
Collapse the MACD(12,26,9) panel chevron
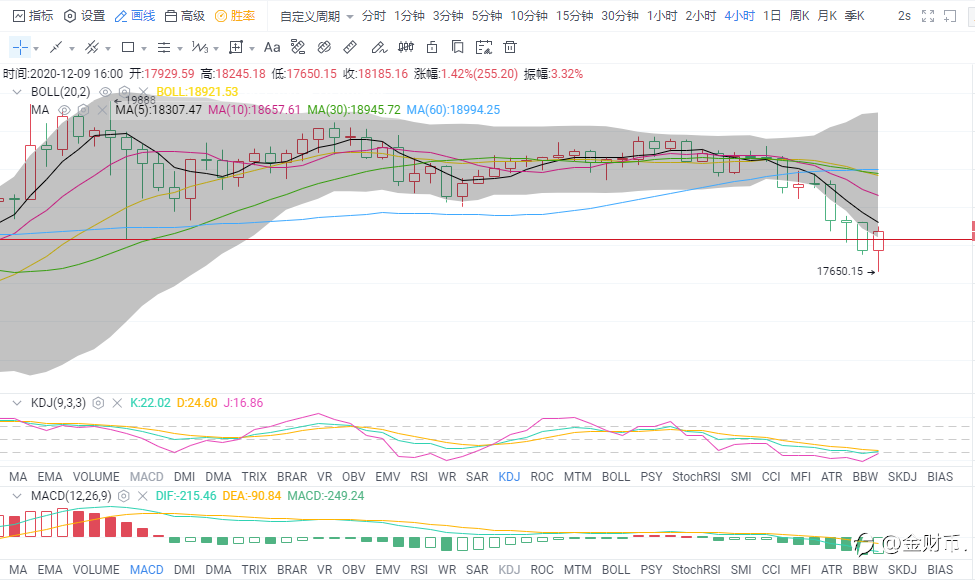point(17,496)
